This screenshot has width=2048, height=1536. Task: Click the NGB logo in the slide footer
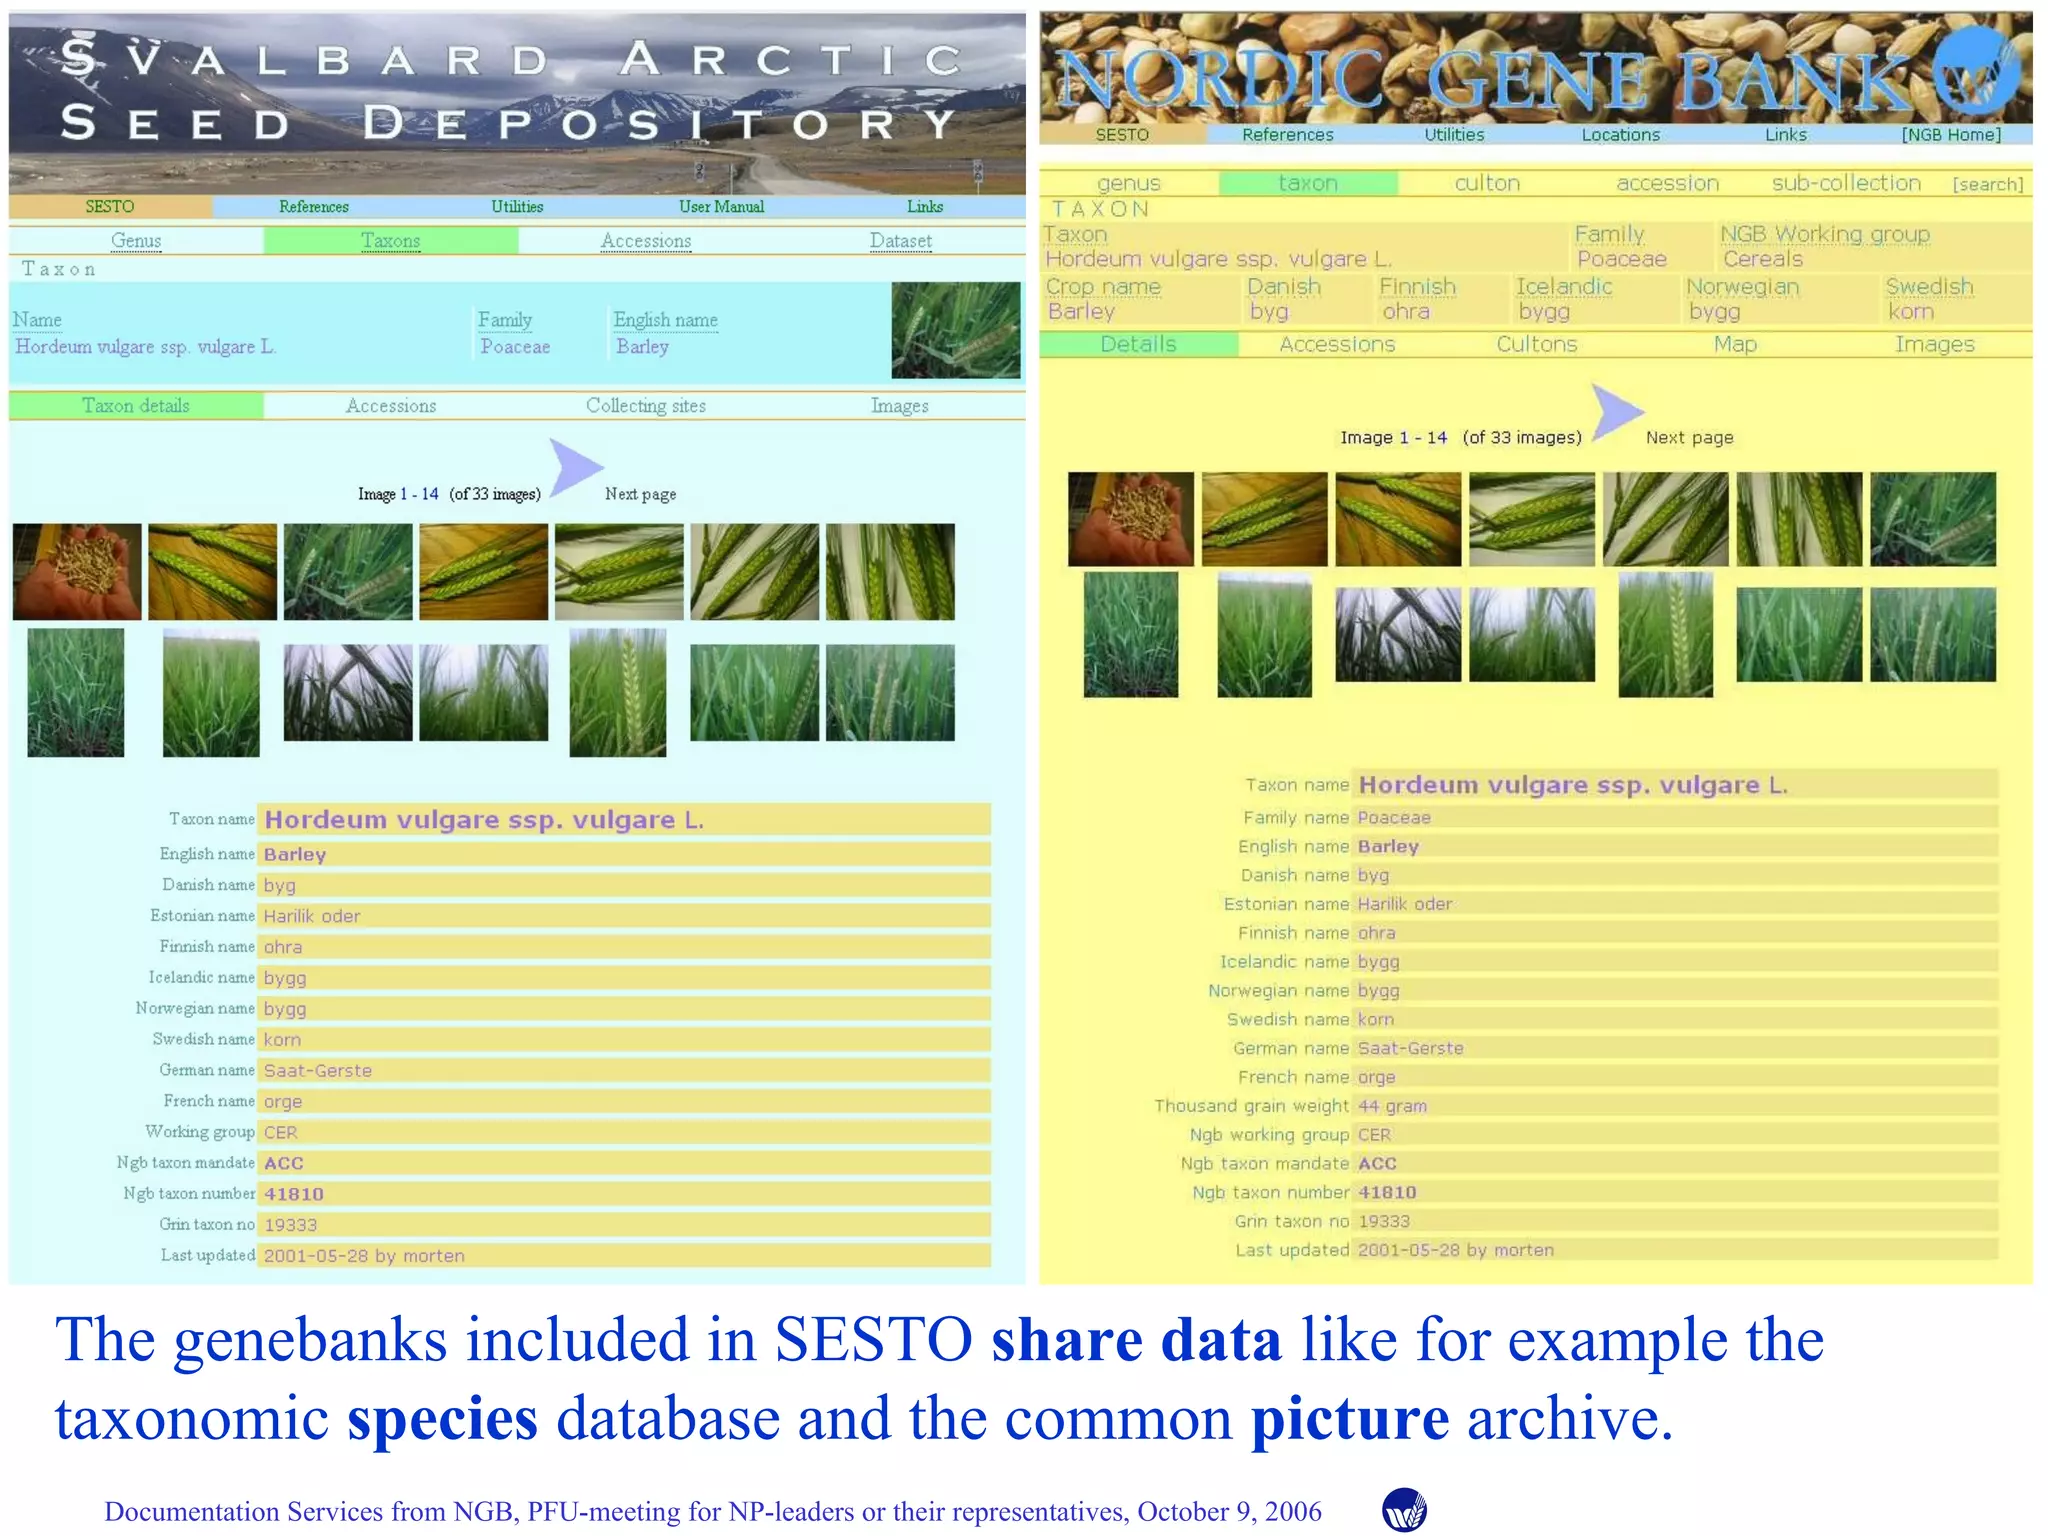pos(1404,1510)
